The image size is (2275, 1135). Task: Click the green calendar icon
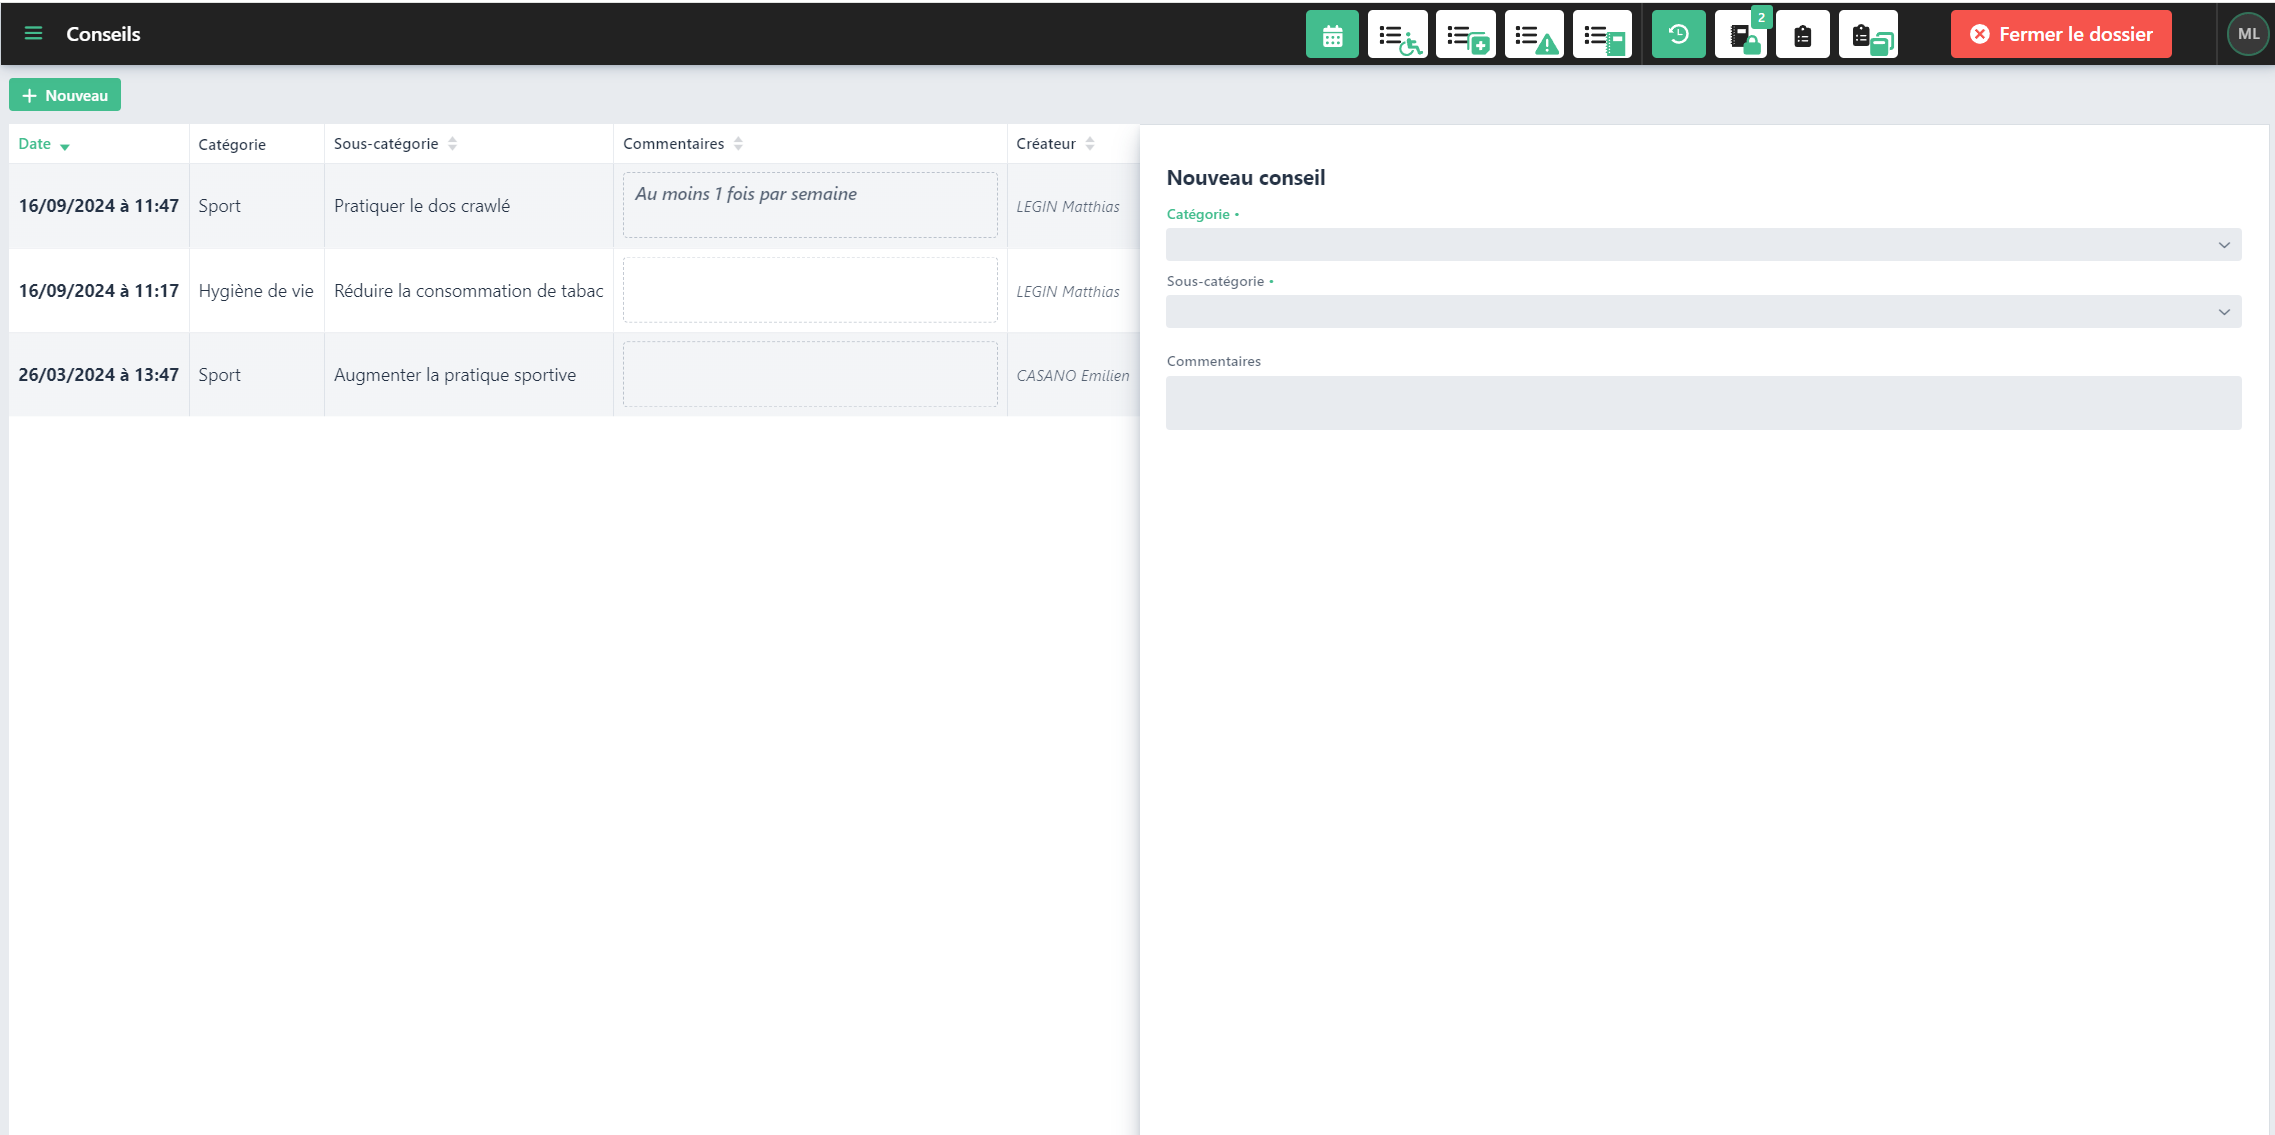[x=1332, y=35]
